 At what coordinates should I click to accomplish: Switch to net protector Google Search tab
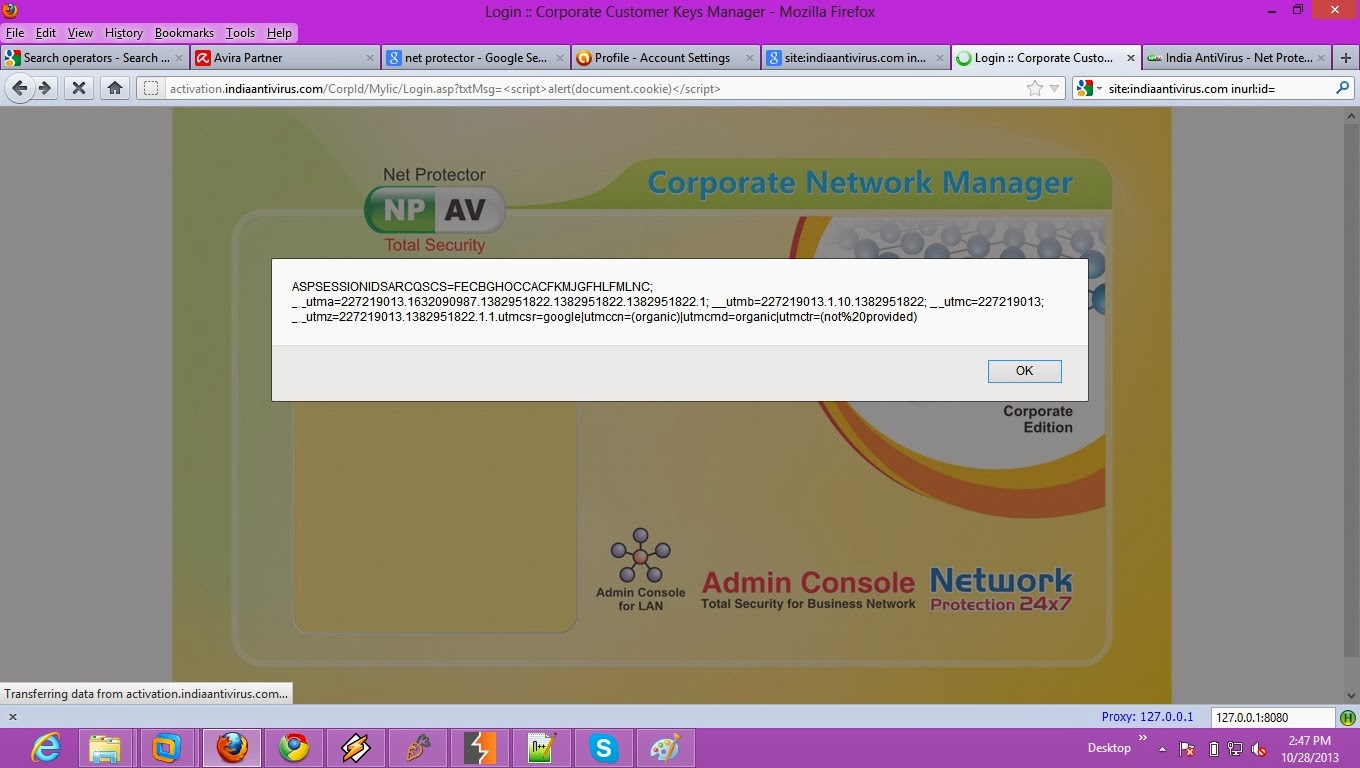475,58
